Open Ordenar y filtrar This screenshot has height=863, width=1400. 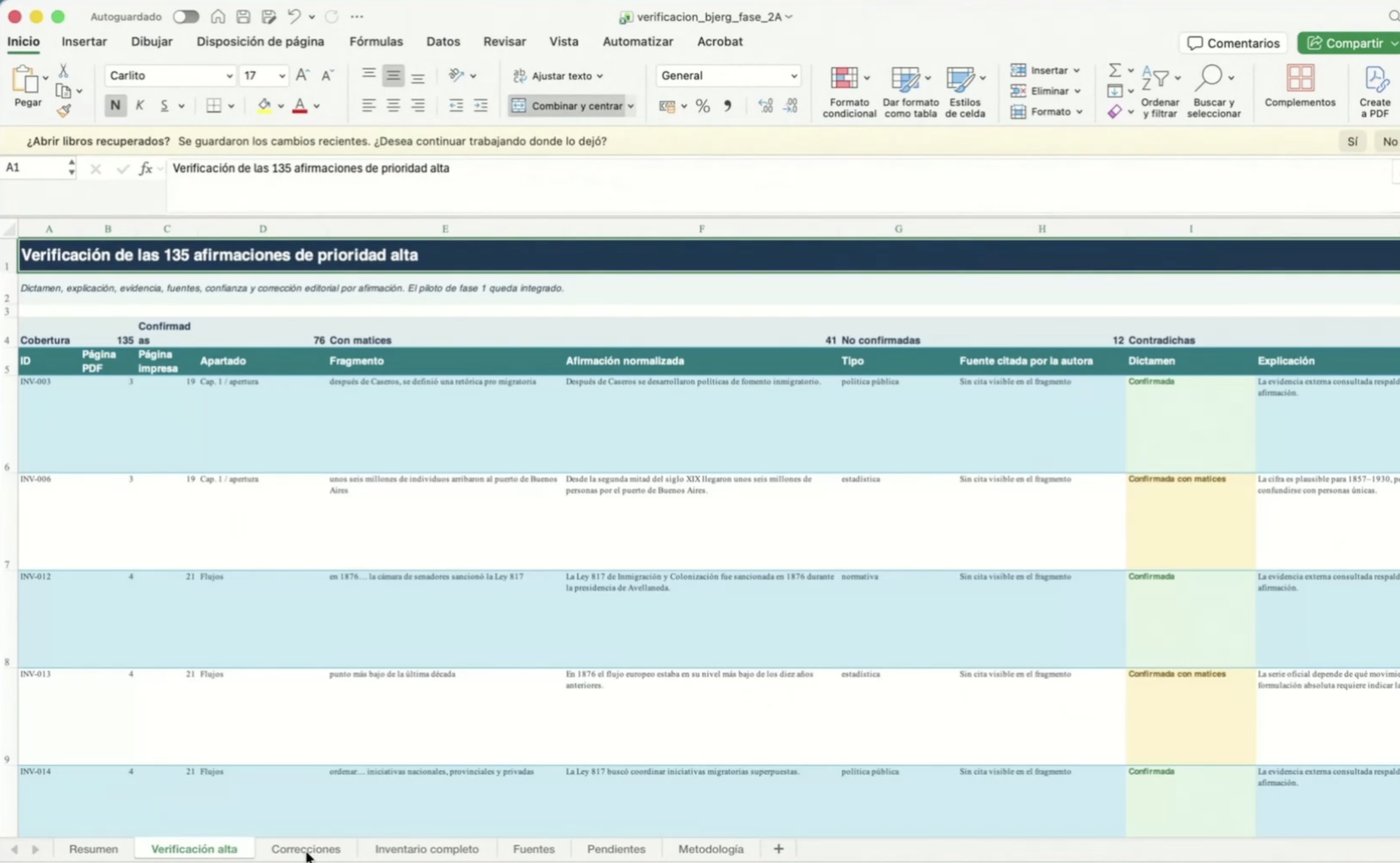(x=1161, y=92)
